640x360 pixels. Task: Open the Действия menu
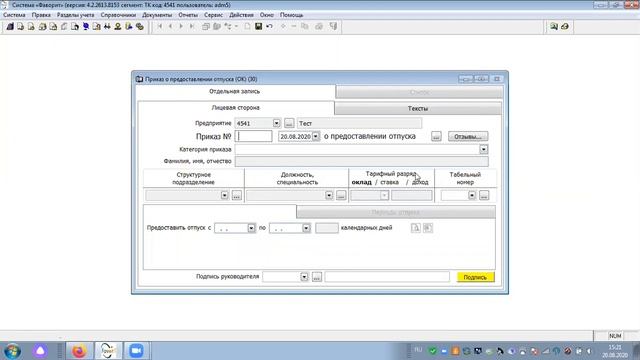pyautogui.click(x=241, y=15)
